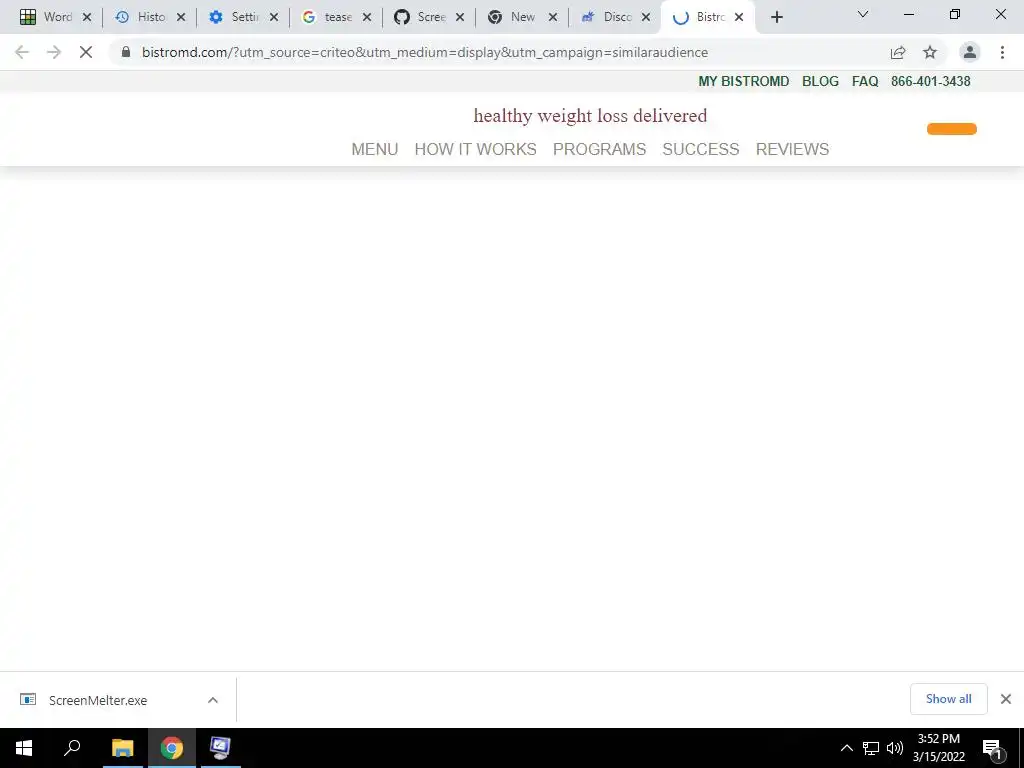The width and height of the screenshot is (1024, 768).
Task: Go forward one page
Action: tap(54, 52)
